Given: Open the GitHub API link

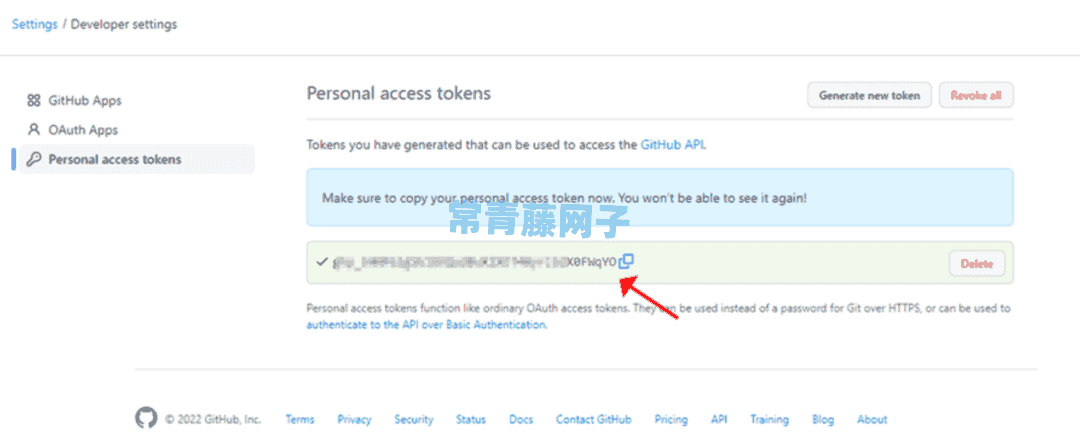Looking at the screenshot, I should tap(672, 145).
